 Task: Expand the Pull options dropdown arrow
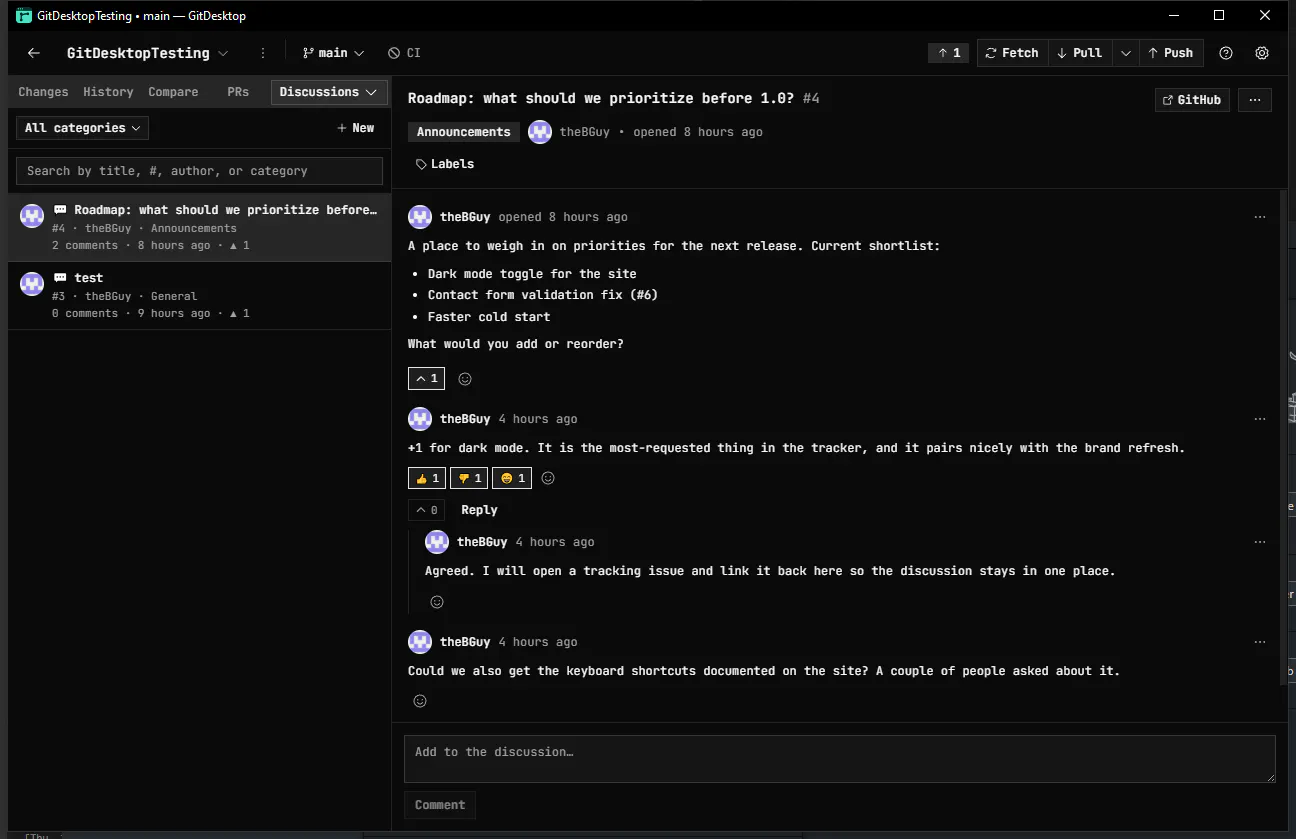(1126, 53)
